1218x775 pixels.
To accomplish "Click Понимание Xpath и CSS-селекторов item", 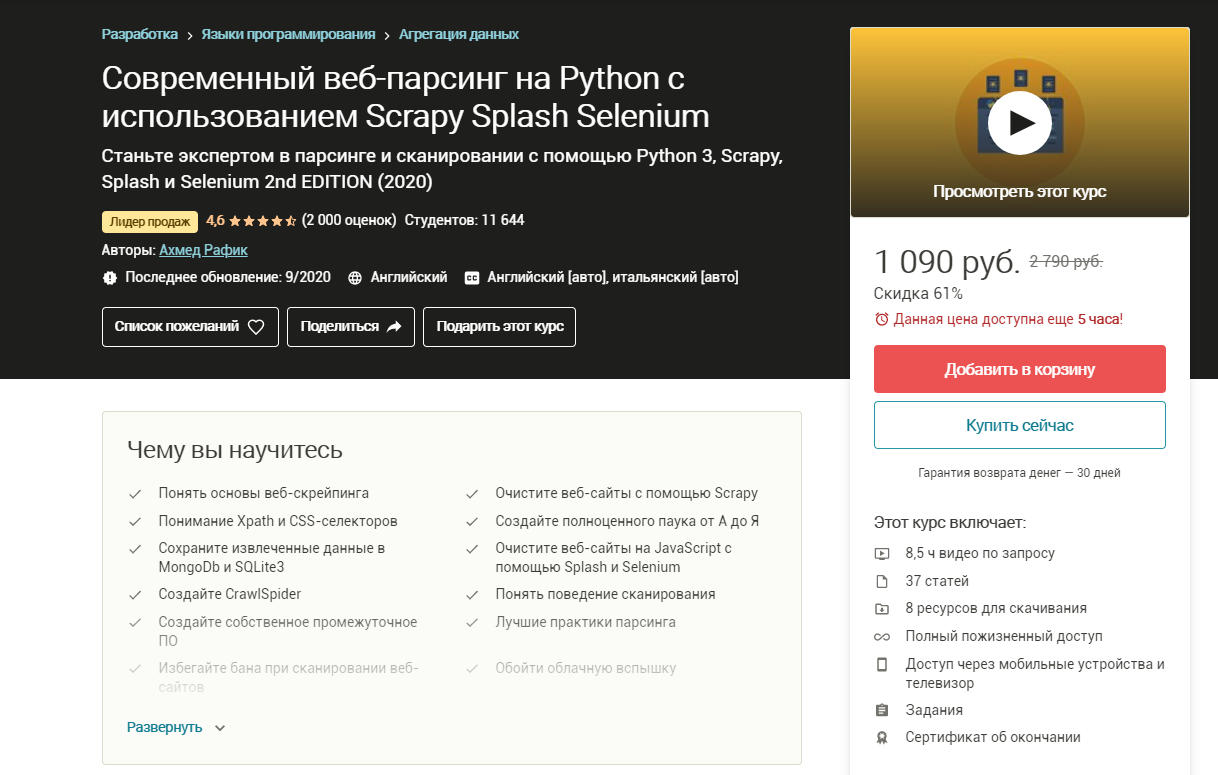I will pyautogui.click(x=278, y=521).
